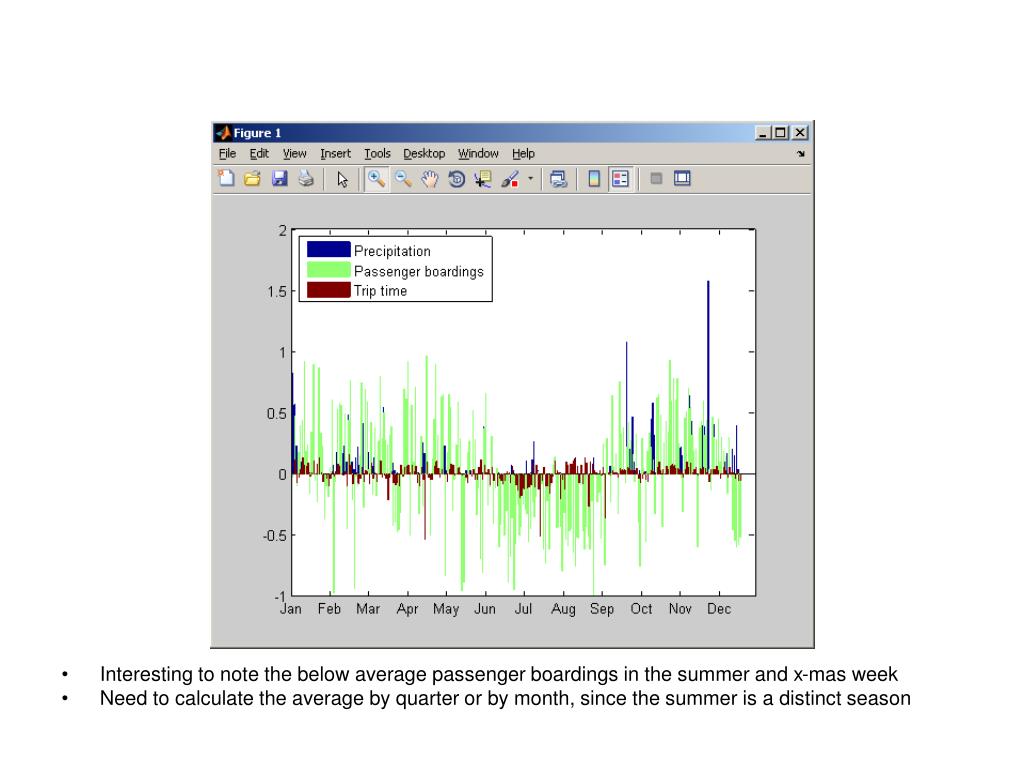Screen dimensions: 1024x768
Task: Click the Hide Plot Tools icon
Action: pos(656,178)
